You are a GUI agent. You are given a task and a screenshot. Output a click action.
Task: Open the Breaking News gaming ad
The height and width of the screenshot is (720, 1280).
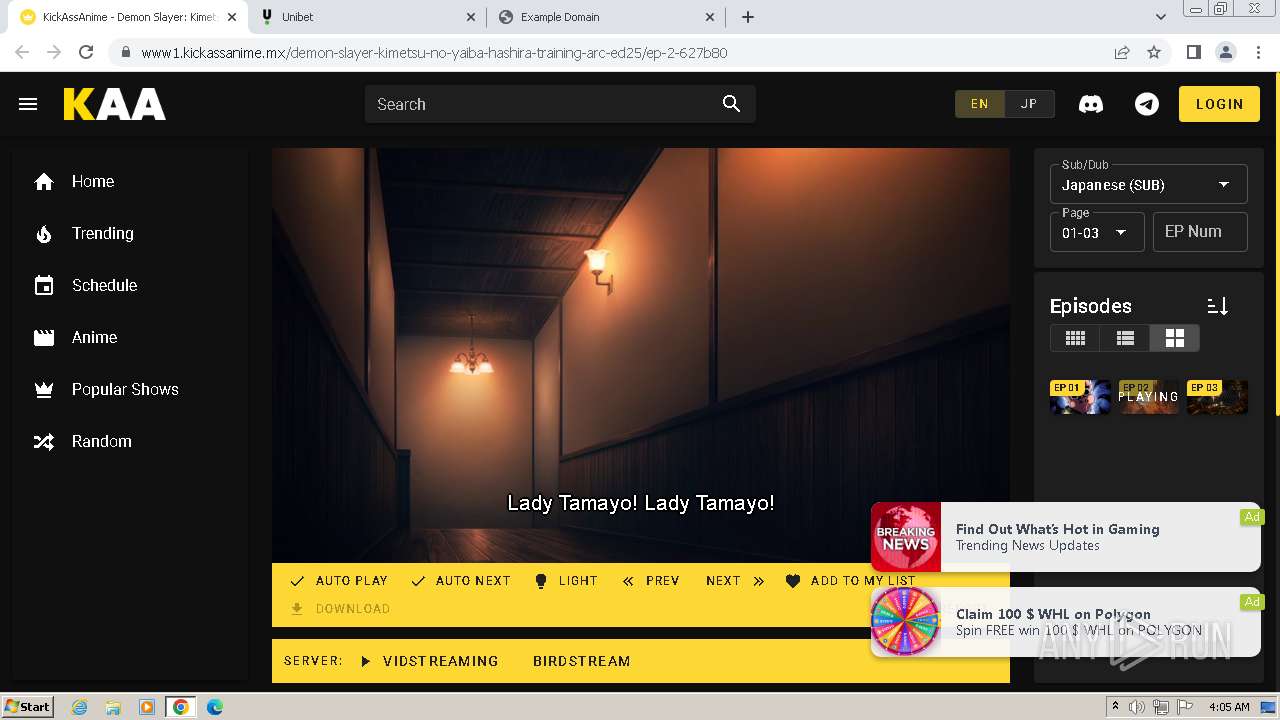tap(1066, 537)
